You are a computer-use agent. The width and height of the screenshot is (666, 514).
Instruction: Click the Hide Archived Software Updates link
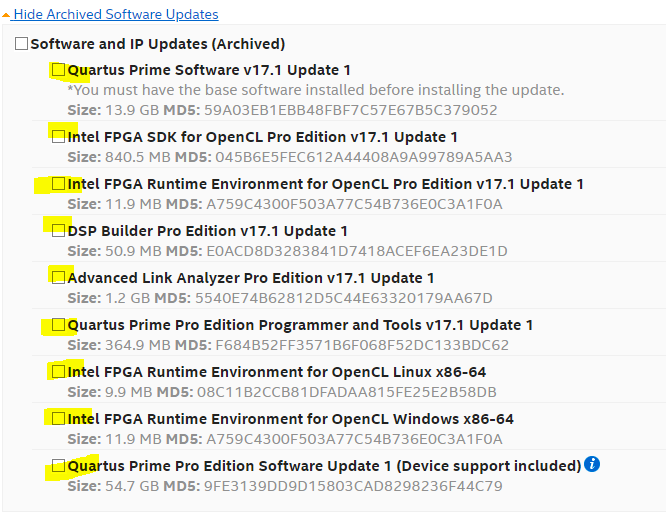116,15
